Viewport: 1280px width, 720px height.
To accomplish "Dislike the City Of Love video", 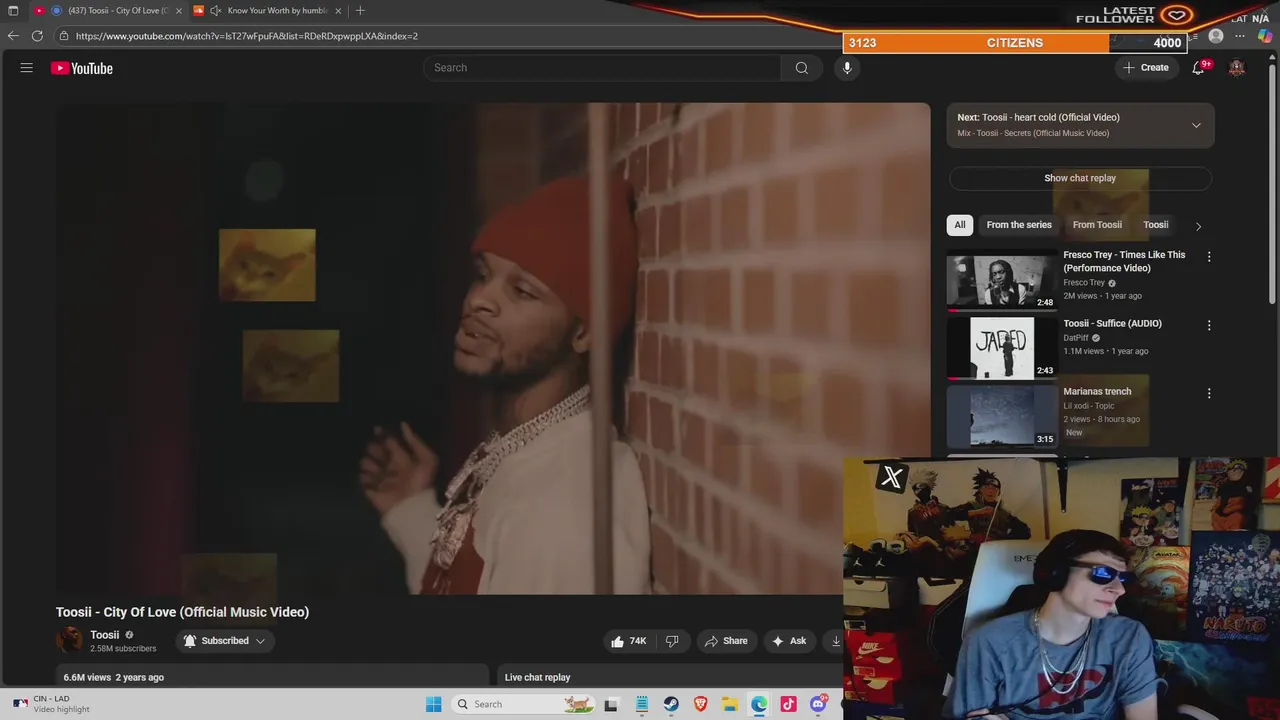I will click(x=673, y=641).
